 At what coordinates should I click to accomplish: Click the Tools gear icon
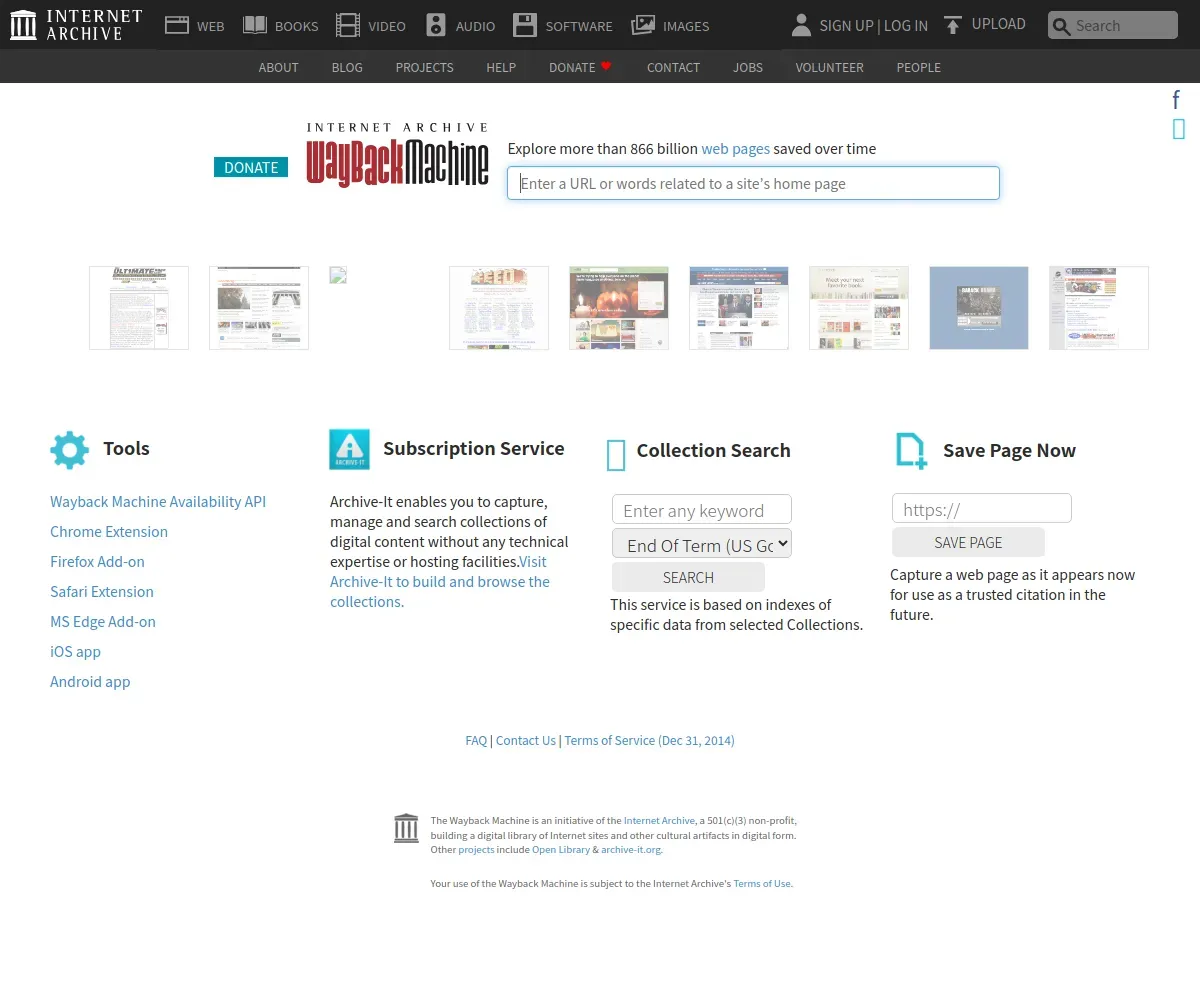point(69,450)
